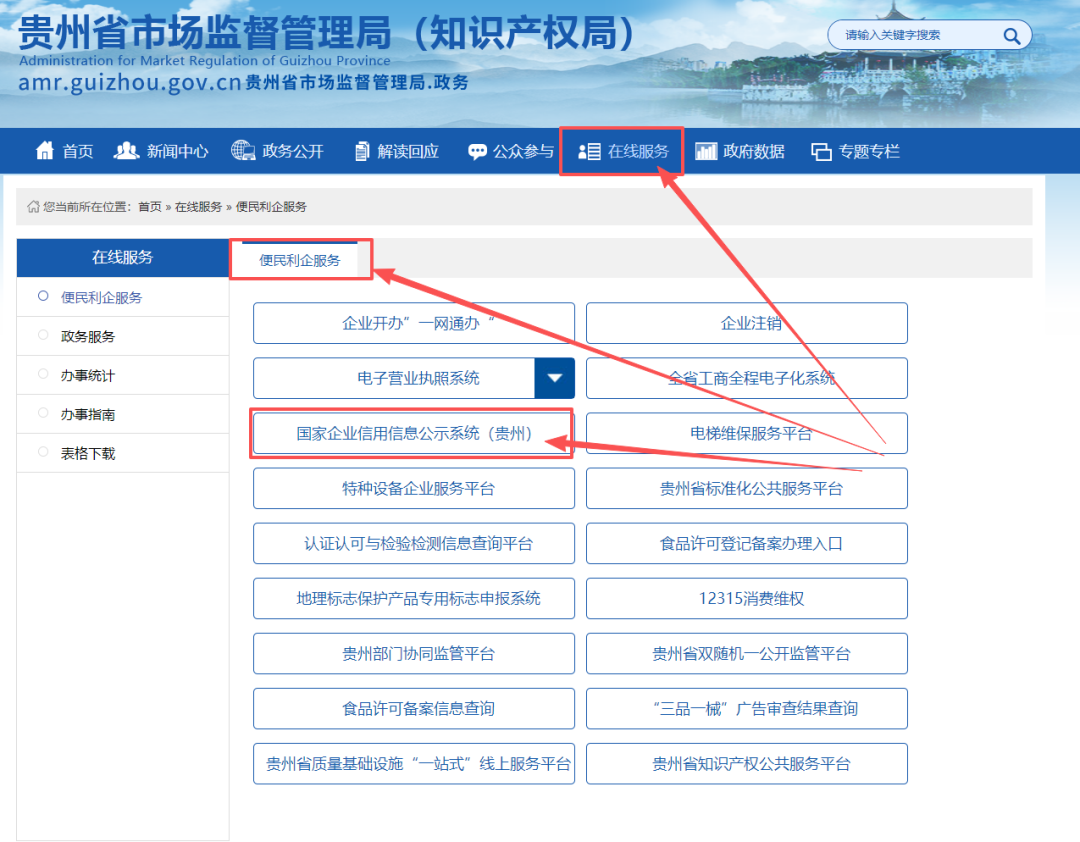Select the 表格下载 sidebar radio bullet
The height and width of the screenshot is (842, 1080).
pos(43,452)
